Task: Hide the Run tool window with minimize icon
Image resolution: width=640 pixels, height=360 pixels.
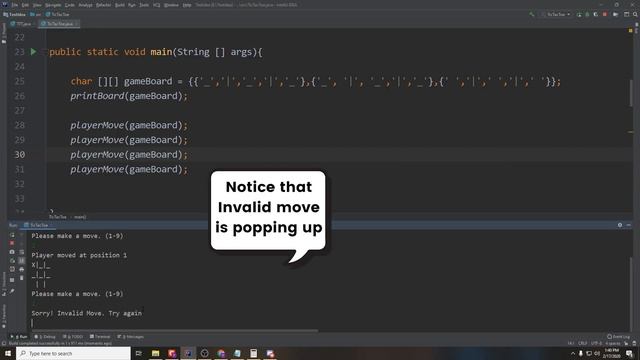Action: (x=629, y=225)
